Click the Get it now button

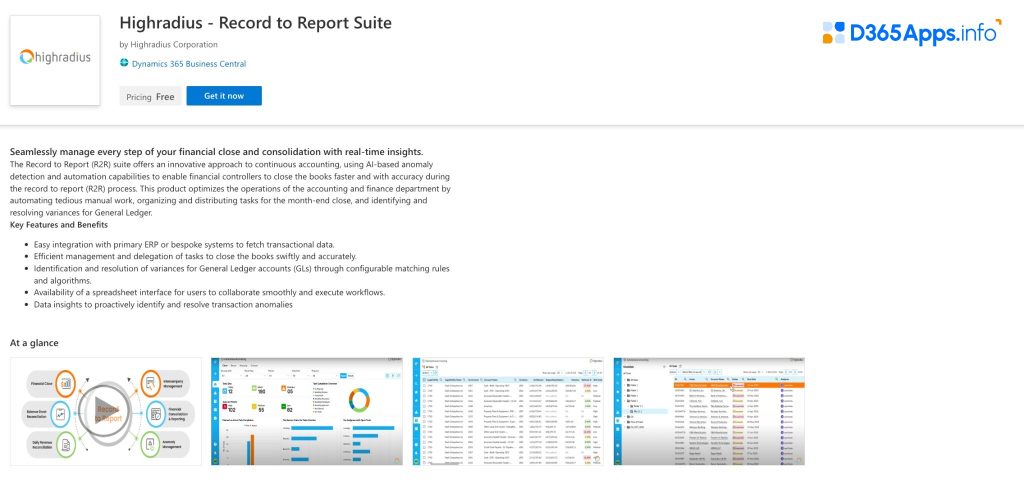click(x=224, y=96)
